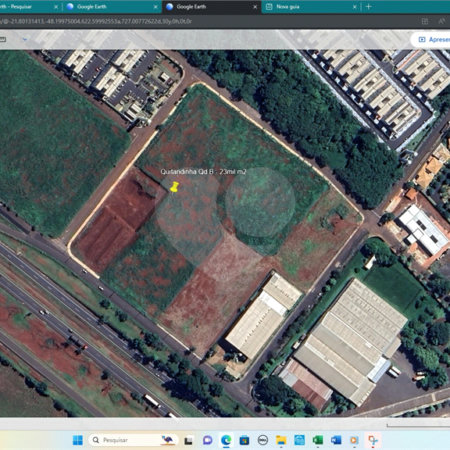
Task: Expand the small dropdown arrow in Earth toolbar
Action: pos(24,39)
